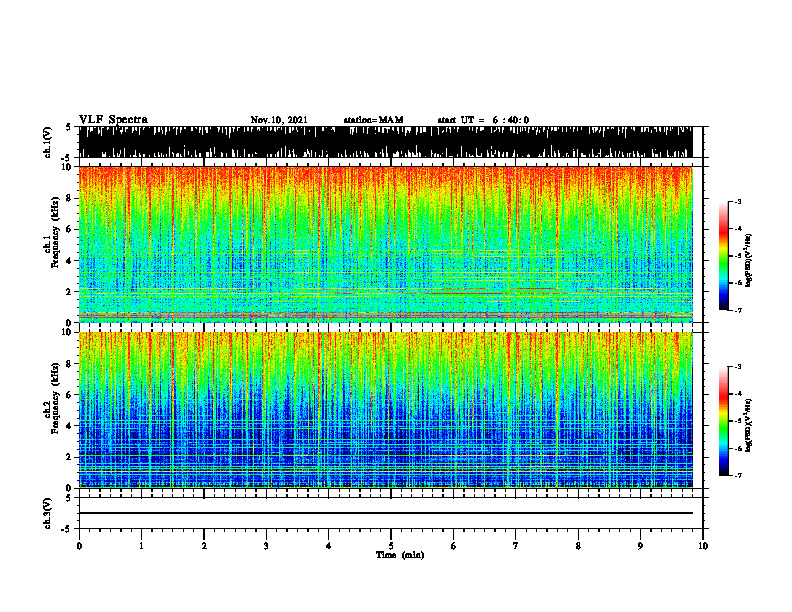Screen dimensions: 792x612
Task: Select the "start UT = 6 : 40: 0" text
Action: 483,120
